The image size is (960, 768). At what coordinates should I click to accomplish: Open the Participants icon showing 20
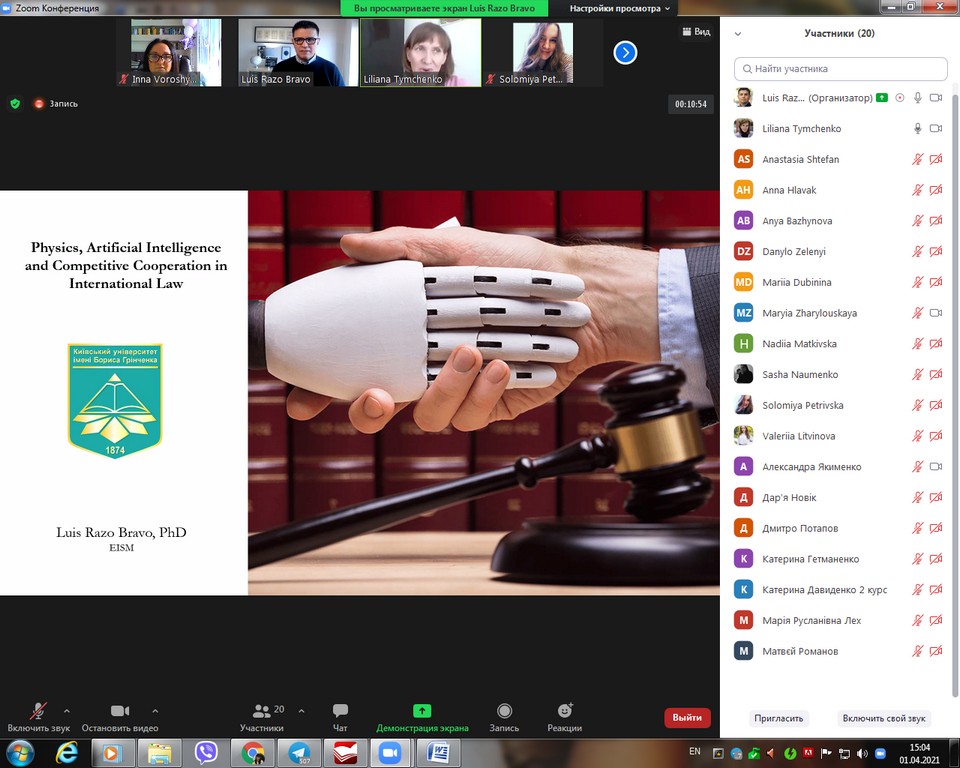click(262, 711)
